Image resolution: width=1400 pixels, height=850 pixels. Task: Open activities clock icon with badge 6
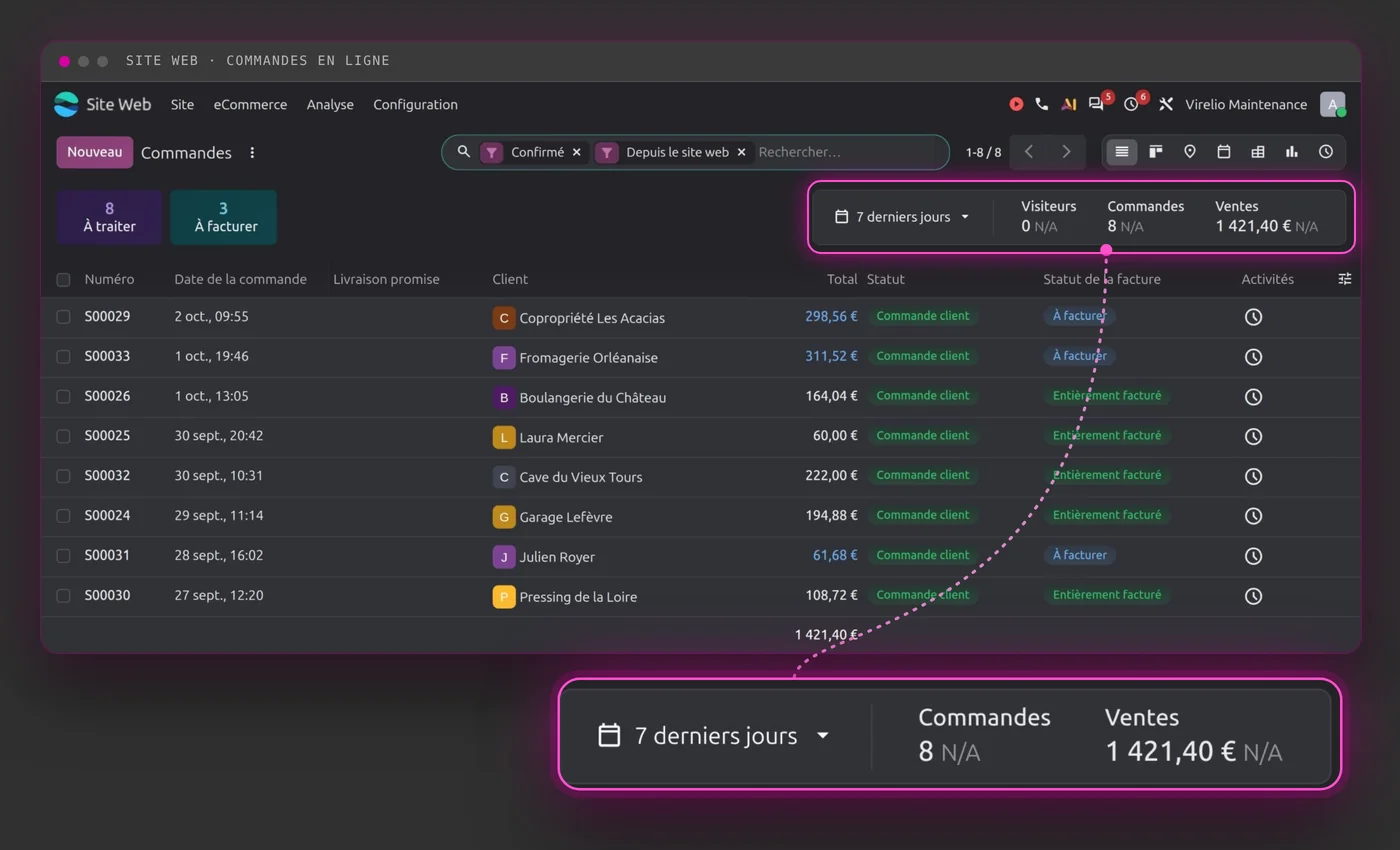1131,104
